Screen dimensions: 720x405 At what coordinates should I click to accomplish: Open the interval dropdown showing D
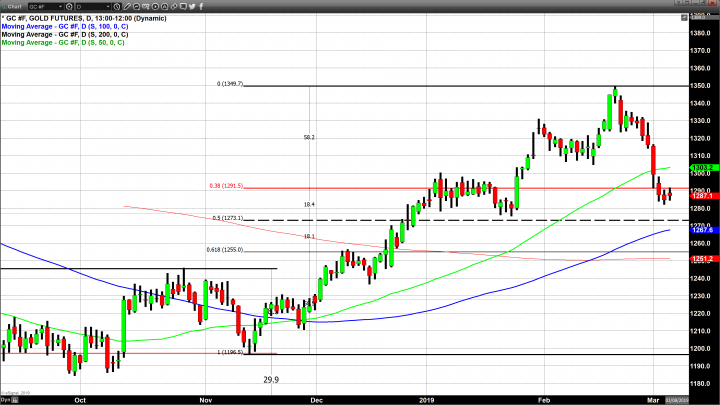click(x=93, y=6)
